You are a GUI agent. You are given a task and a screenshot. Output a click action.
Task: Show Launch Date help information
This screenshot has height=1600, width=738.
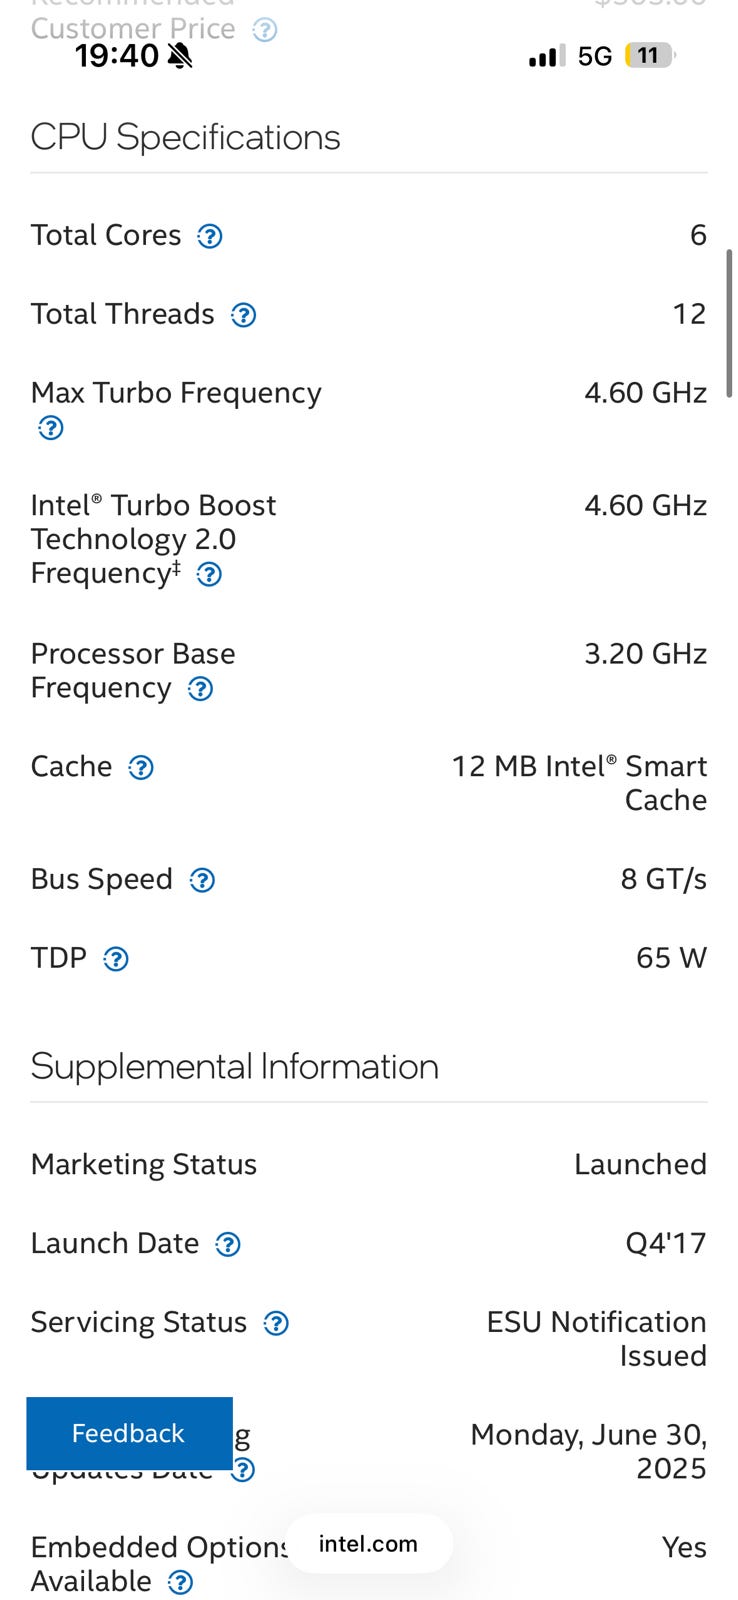point(228,1244)
